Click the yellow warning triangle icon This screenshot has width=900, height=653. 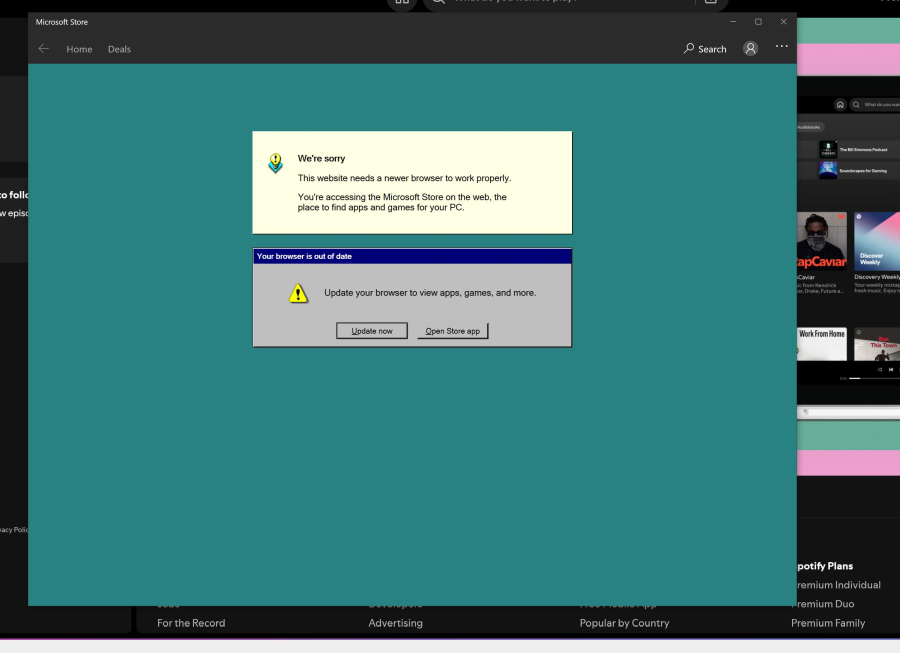[298, 293]
